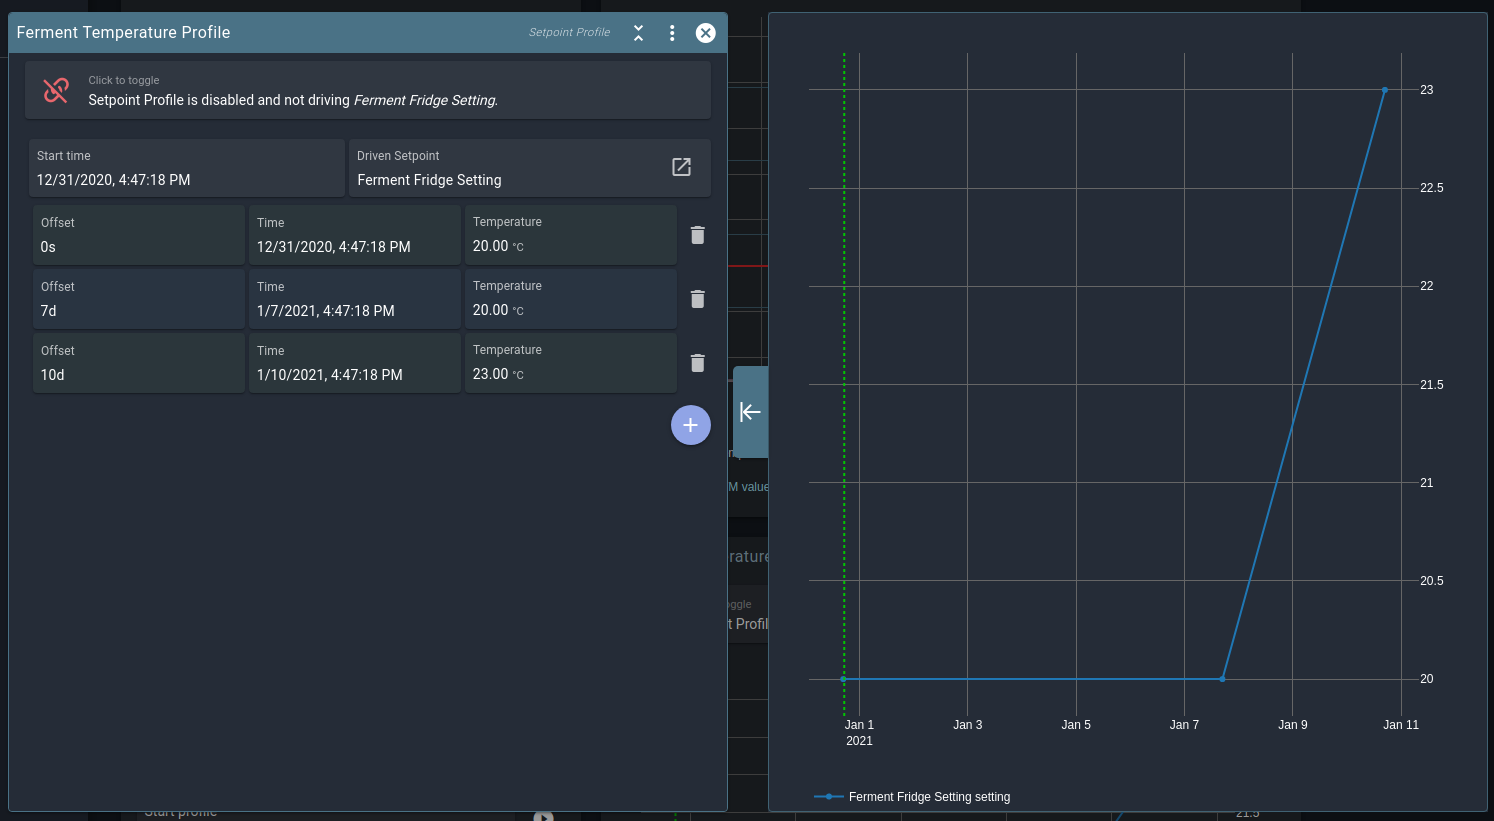1494x821 pixels.
Task: Edit the 7d Offset field
Action: 139,299
